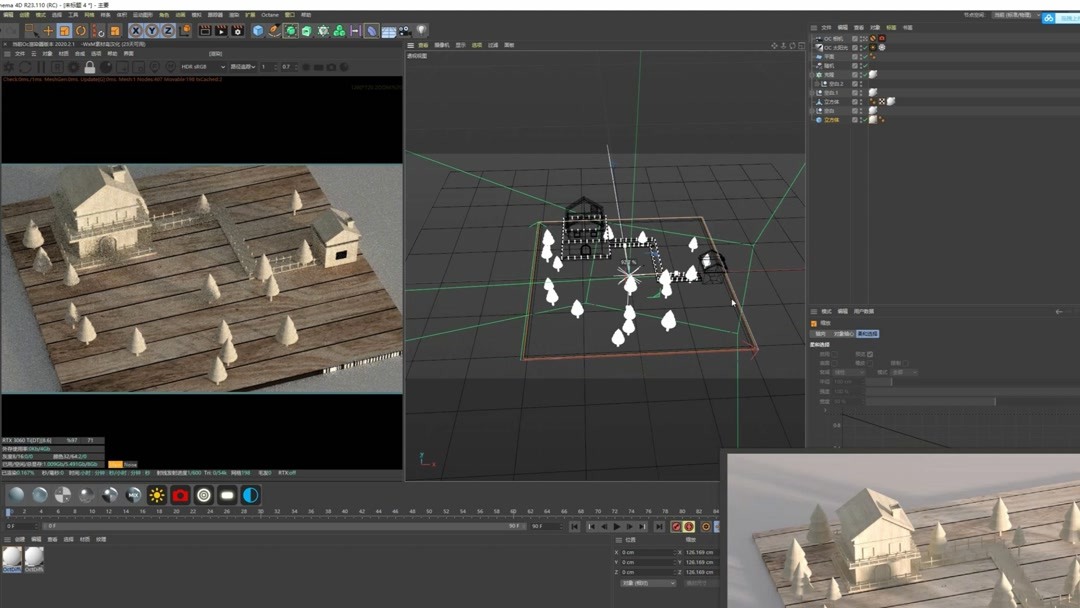Click the light bulb icon in toolbar

pyautogui.click(x=421, y=31)
